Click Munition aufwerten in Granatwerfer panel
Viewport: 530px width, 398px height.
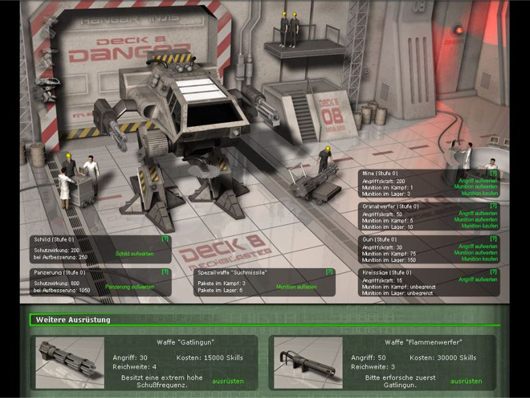coord(476,220)
